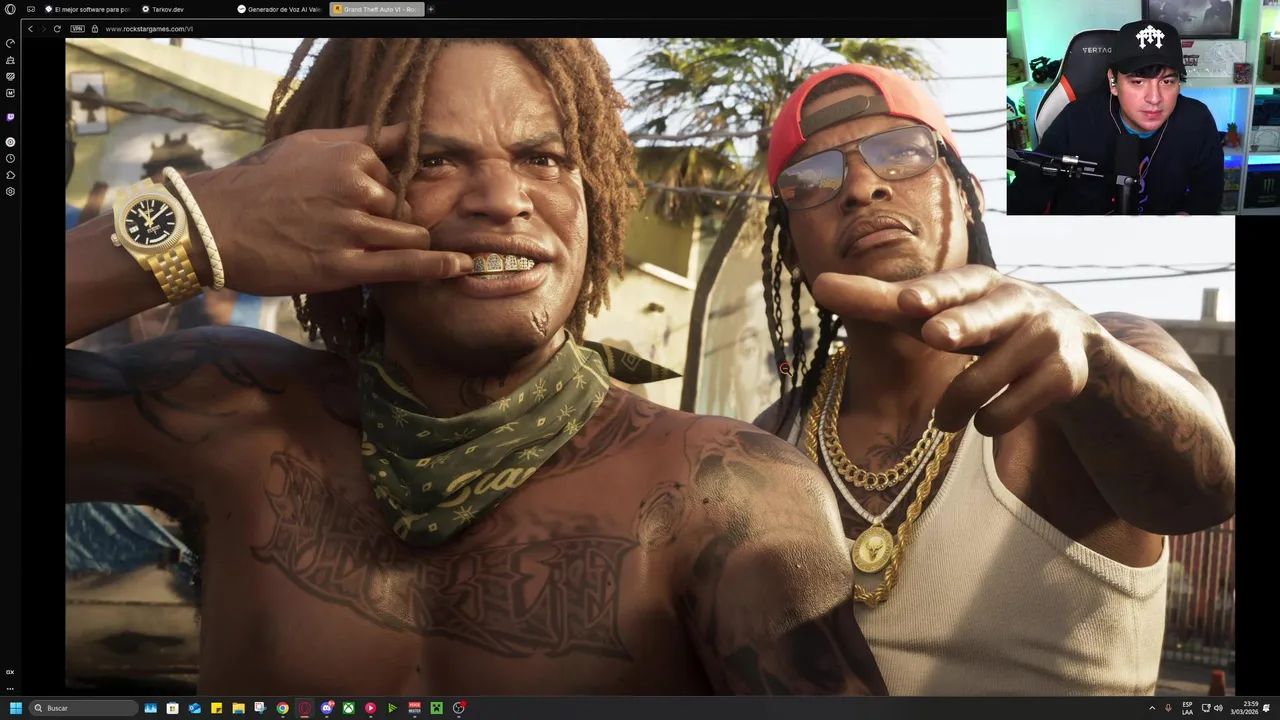
Task: Click the muted microphone tray icon
Action: point(1168,708)
